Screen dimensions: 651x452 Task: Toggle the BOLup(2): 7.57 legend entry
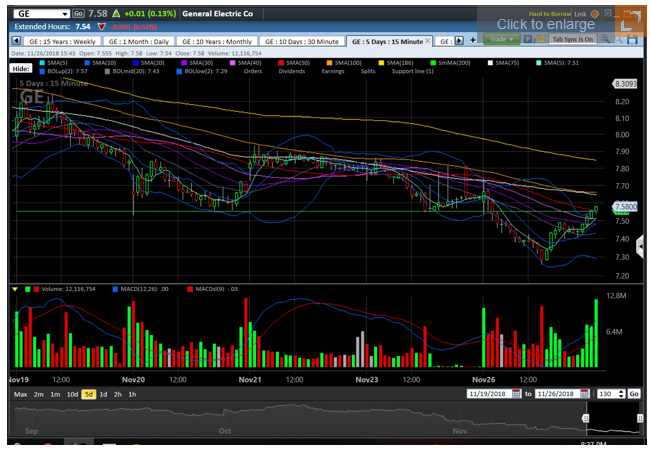pos(63,71)
